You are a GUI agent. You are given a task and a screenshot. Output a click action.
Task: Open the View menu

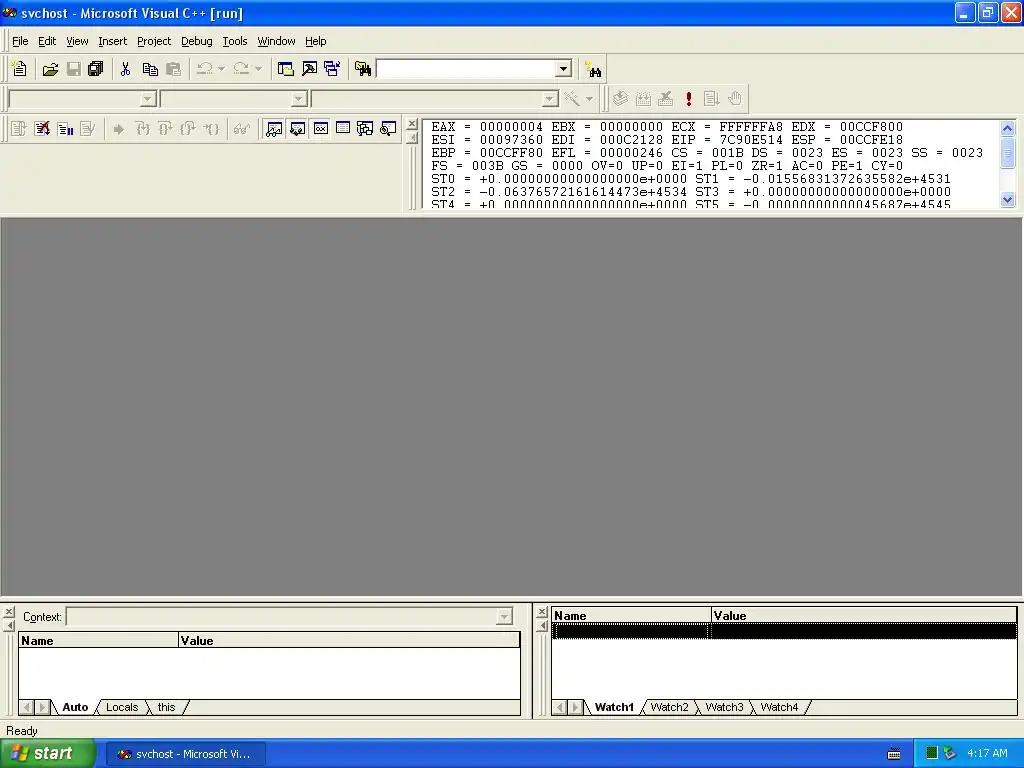pos(77,41)
